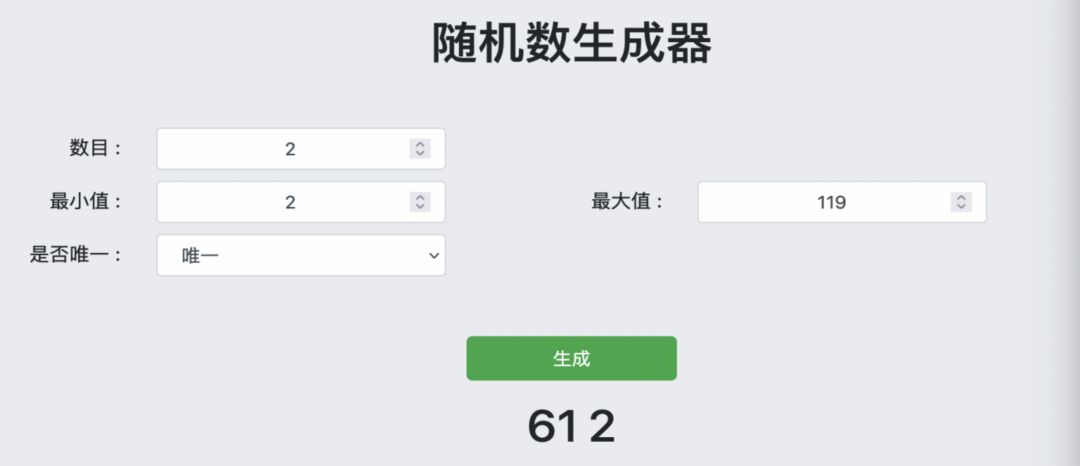Viewport: 1080px width, 466px height.
Task: Select the 最大值 field showing 119
Action: click(x=831, y=202)
